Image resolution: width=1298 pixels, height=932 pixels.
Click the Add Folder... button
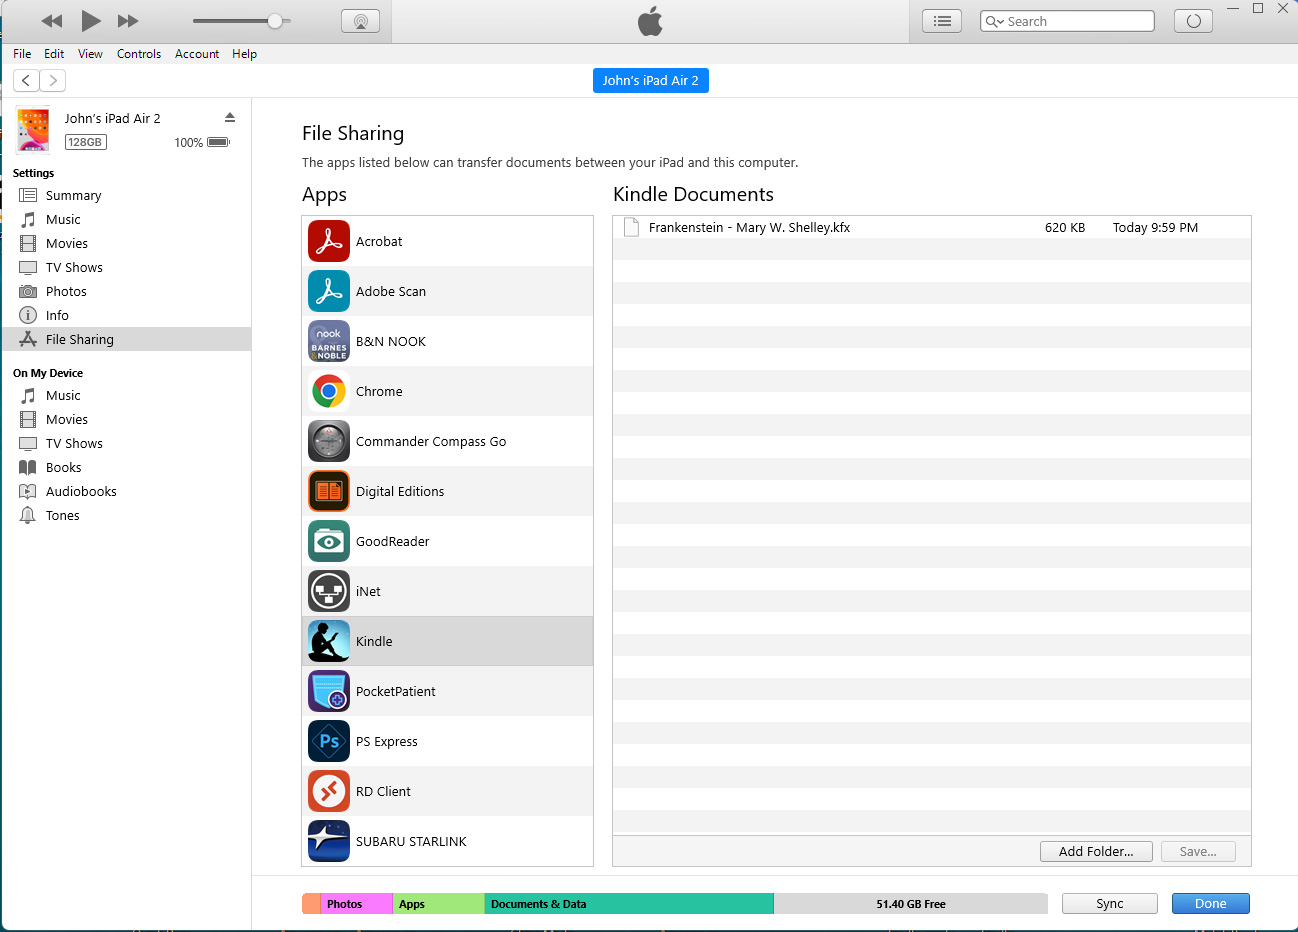(1096, 851)
